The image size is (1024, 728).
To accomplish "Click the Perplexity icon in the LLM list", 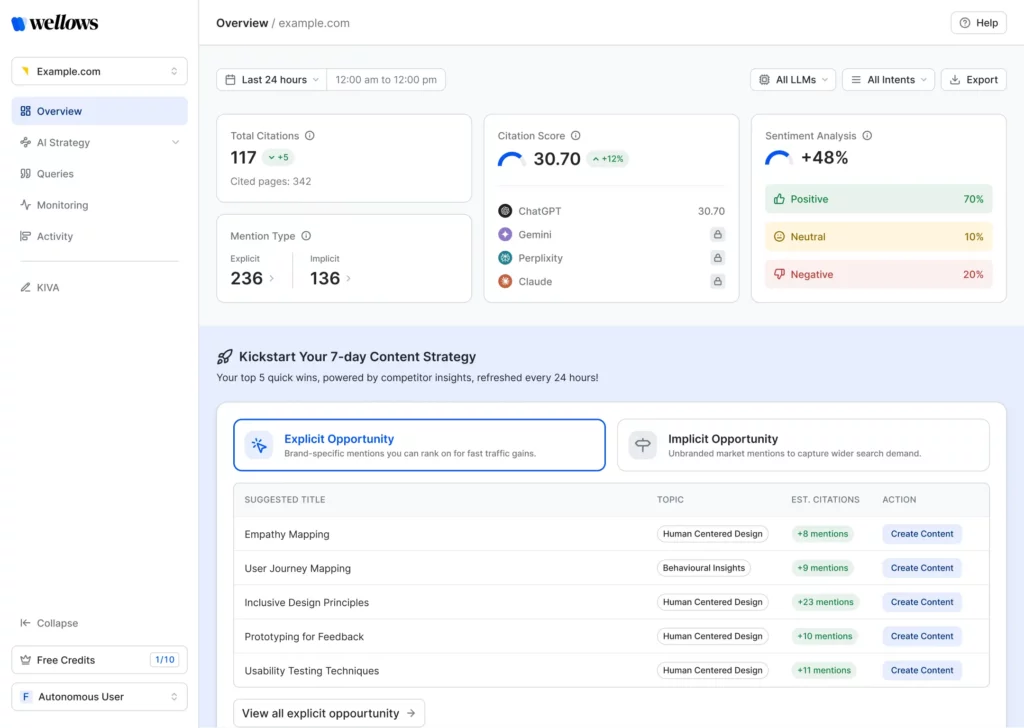I will (x=504, y=258).
